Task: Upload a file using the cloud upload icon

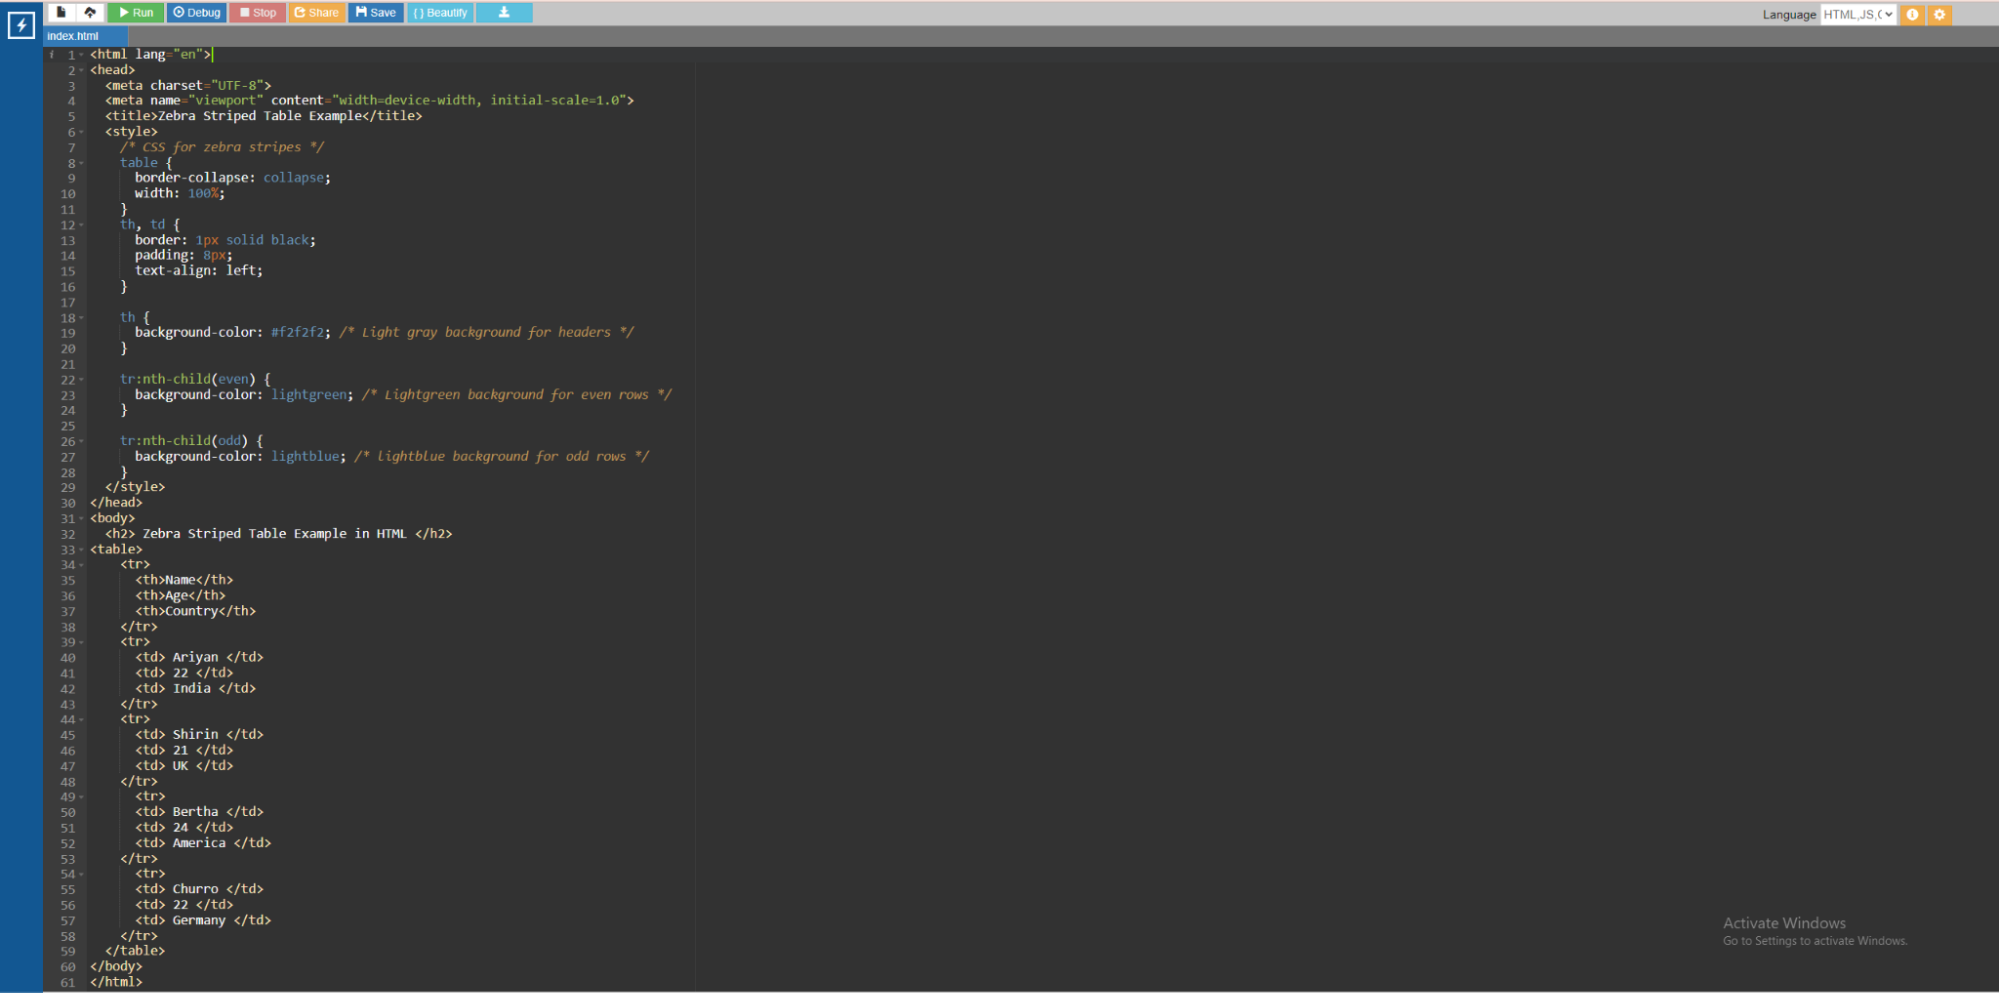Action: pos(90,13)
